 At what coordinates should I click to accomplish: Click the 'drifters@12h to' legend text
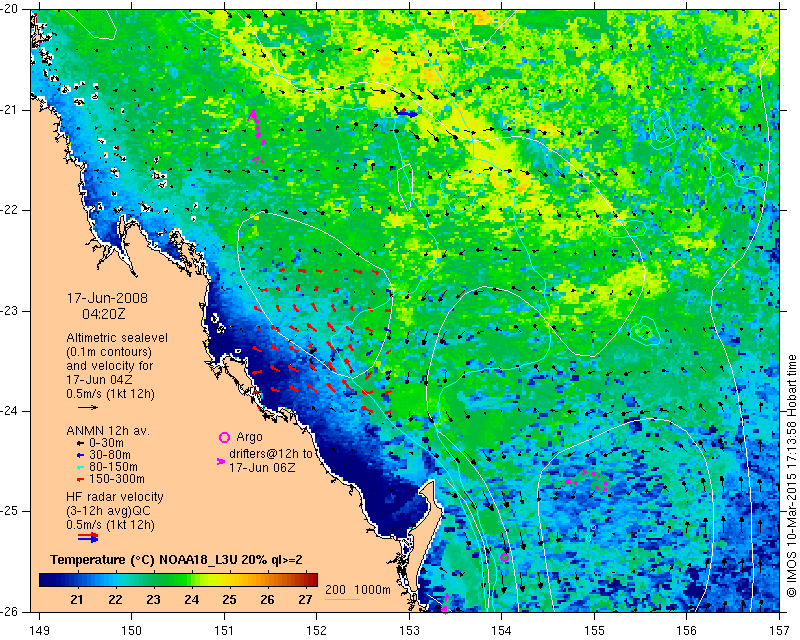(270, 453)
